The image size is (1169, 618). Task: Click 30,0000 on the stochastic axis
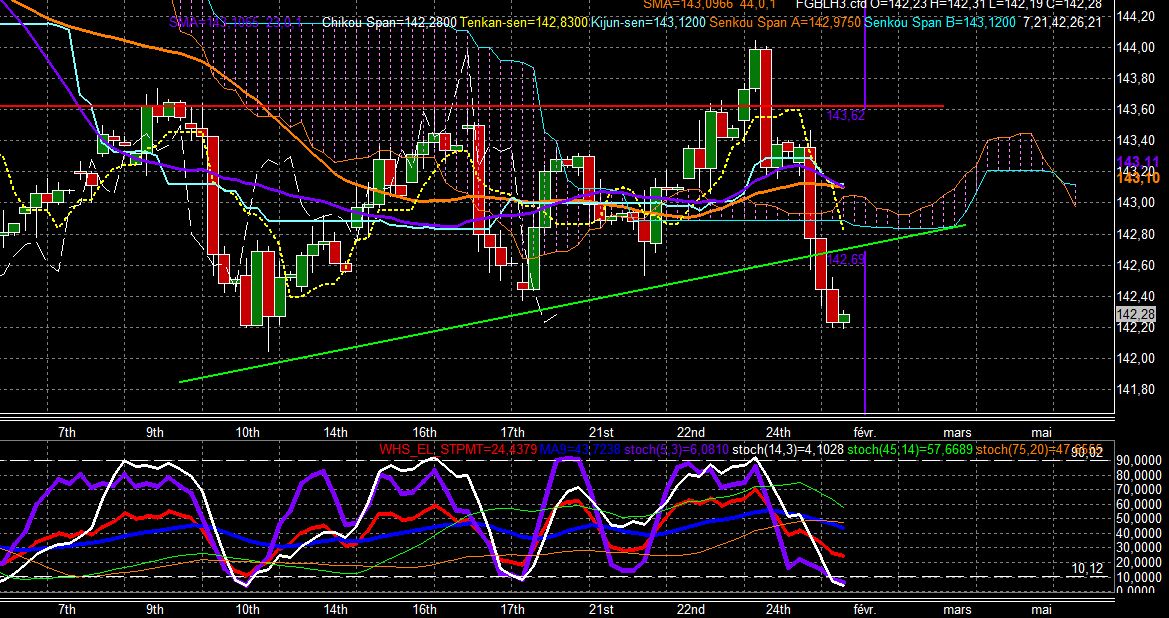point(1136,548)
